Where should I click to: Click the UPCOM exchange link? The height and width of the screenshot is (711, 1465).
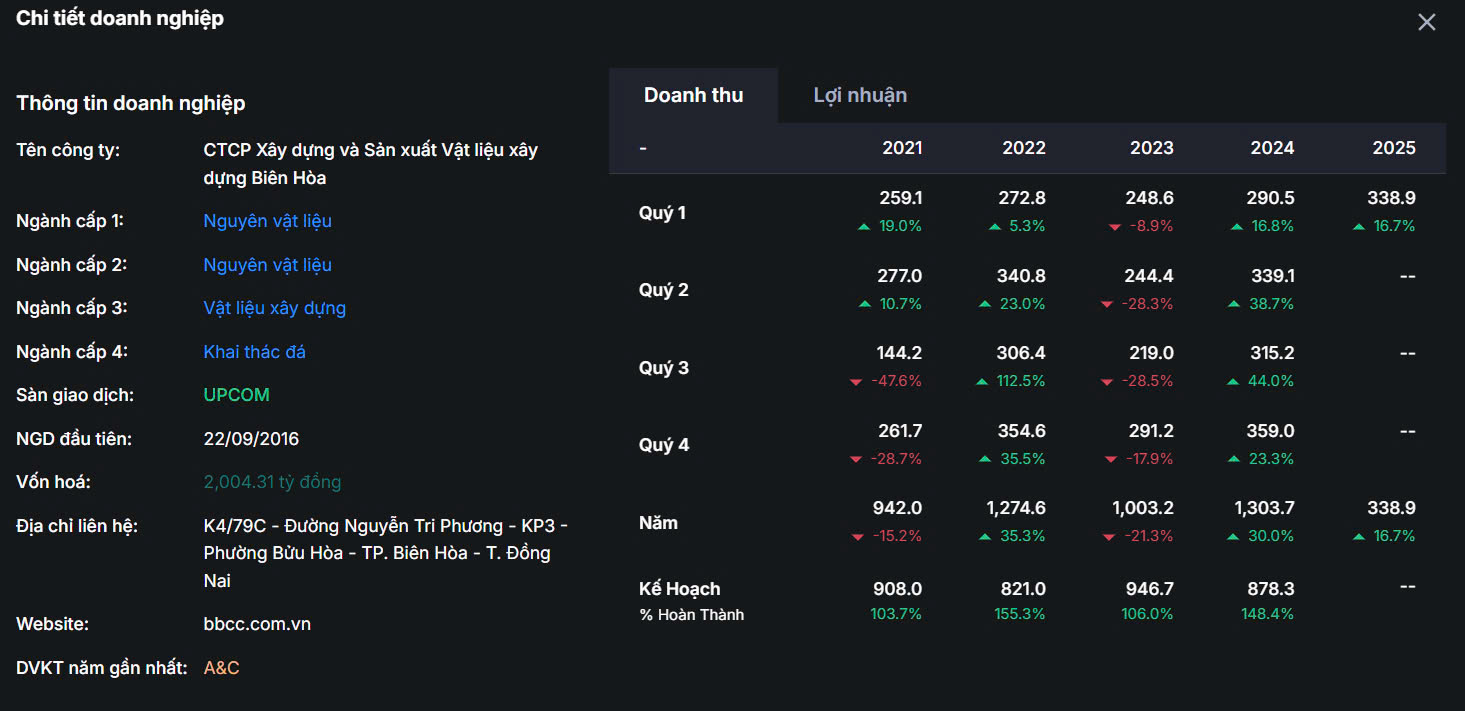tap(236, 395)
